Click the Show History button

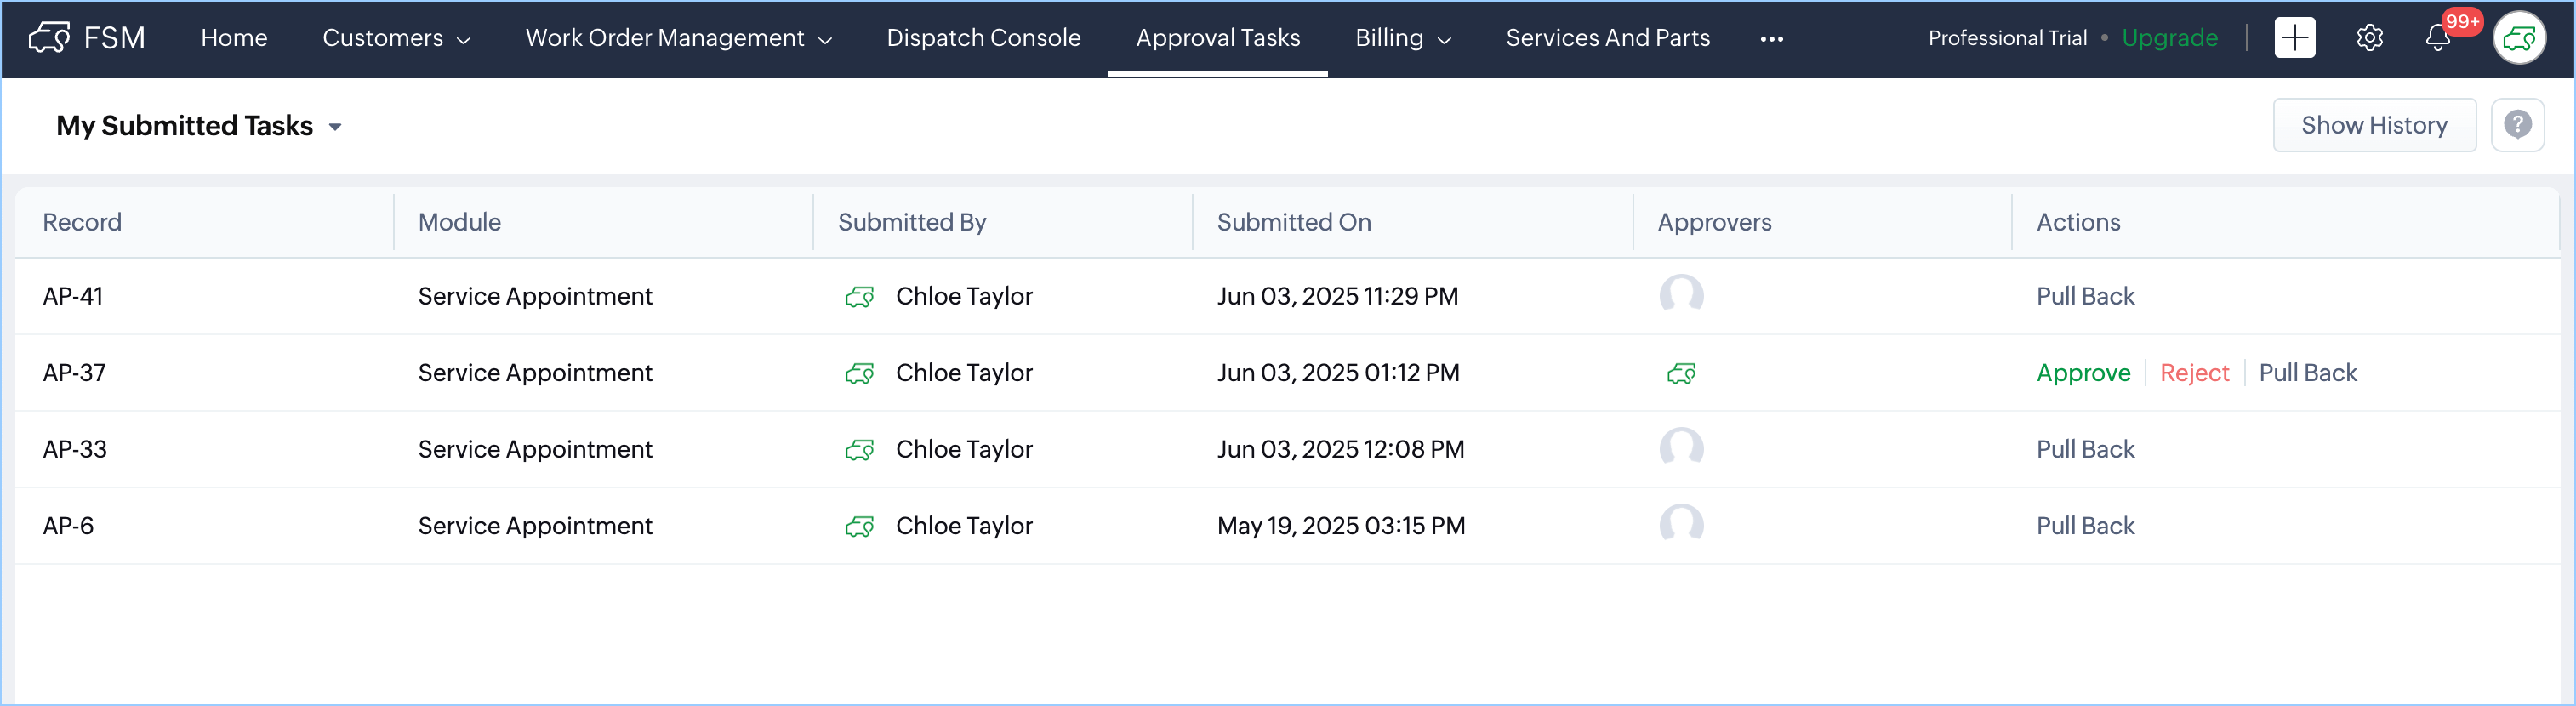(2373, 125)
